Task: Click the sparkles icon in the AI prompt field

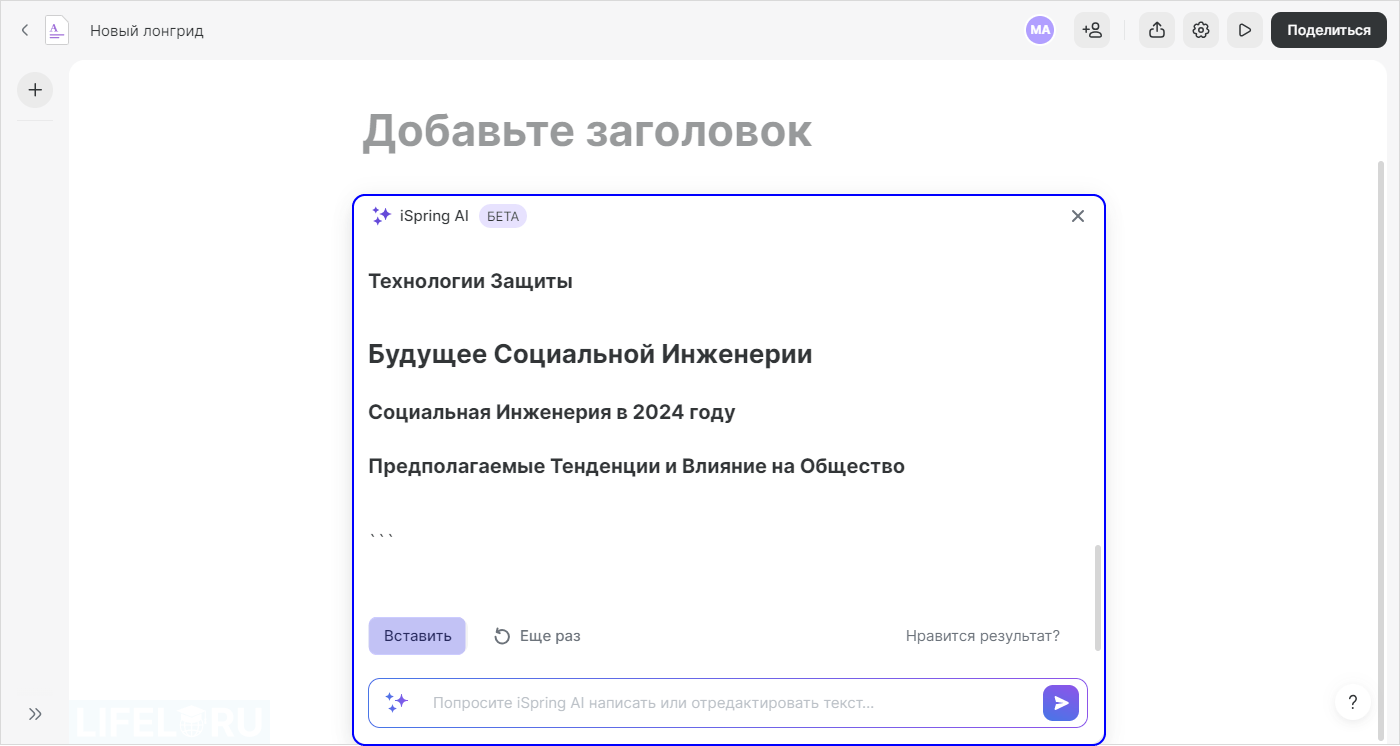Action: (396, 703)
